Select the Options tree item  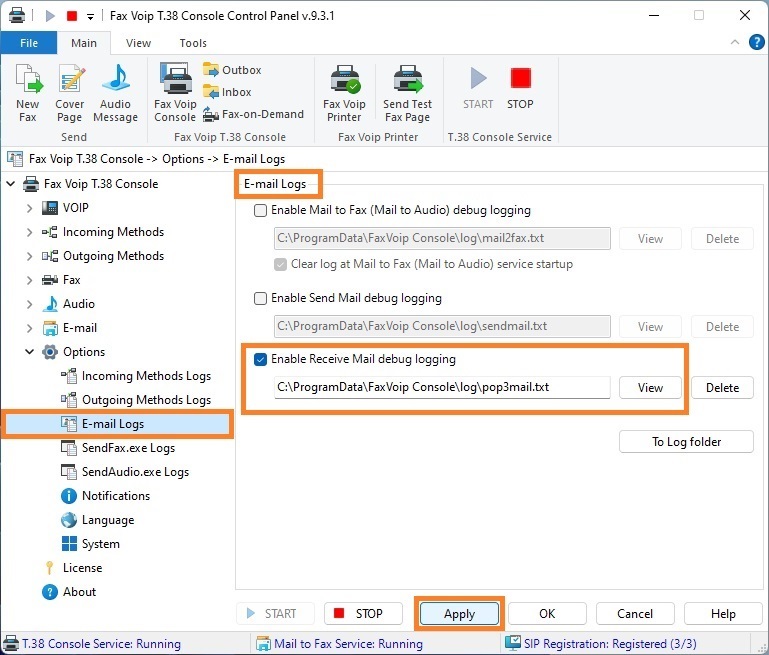click(x=74, y=352)
